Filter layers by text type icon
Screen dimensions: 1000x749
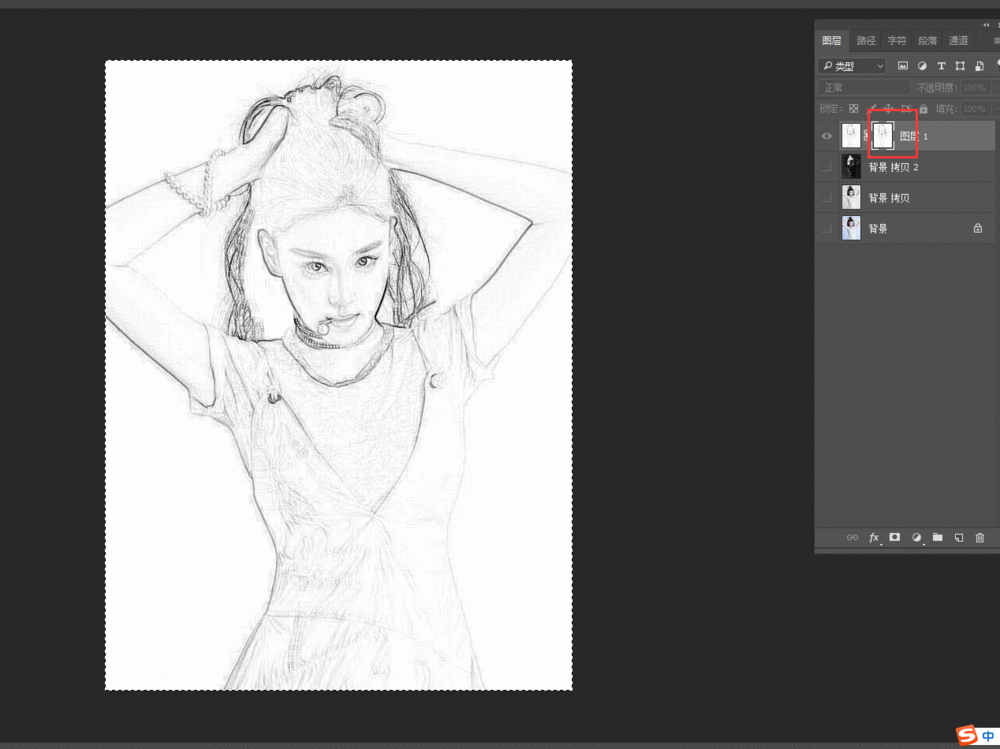941,66
